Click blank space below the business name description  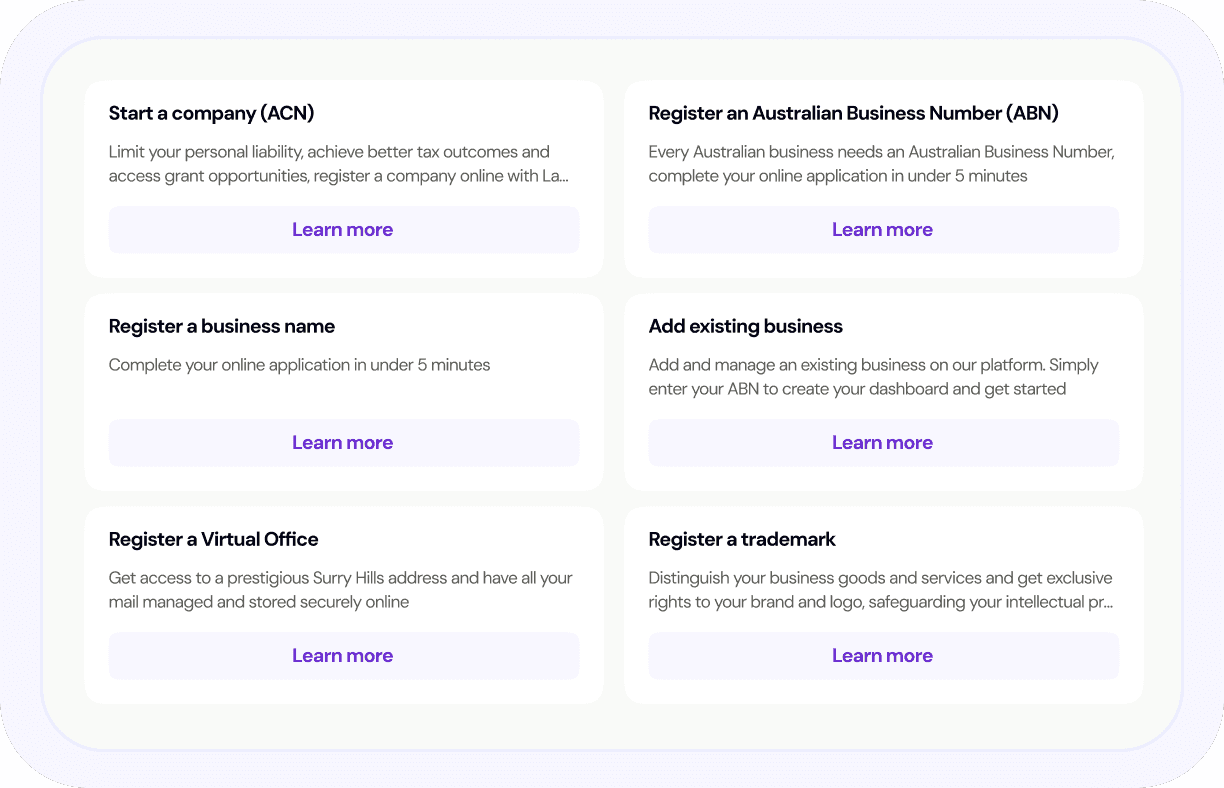(343, 398)
